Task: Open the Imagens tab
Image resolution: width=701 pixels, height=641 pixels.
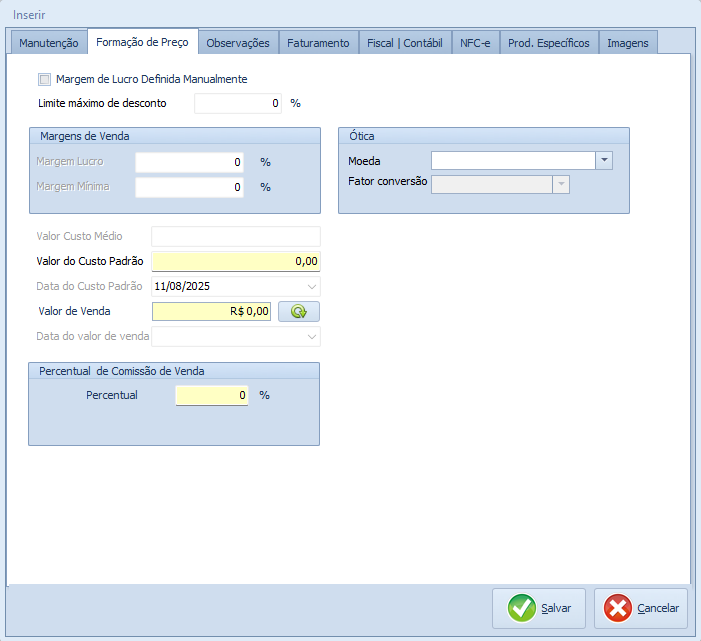Action: [628, 43]
